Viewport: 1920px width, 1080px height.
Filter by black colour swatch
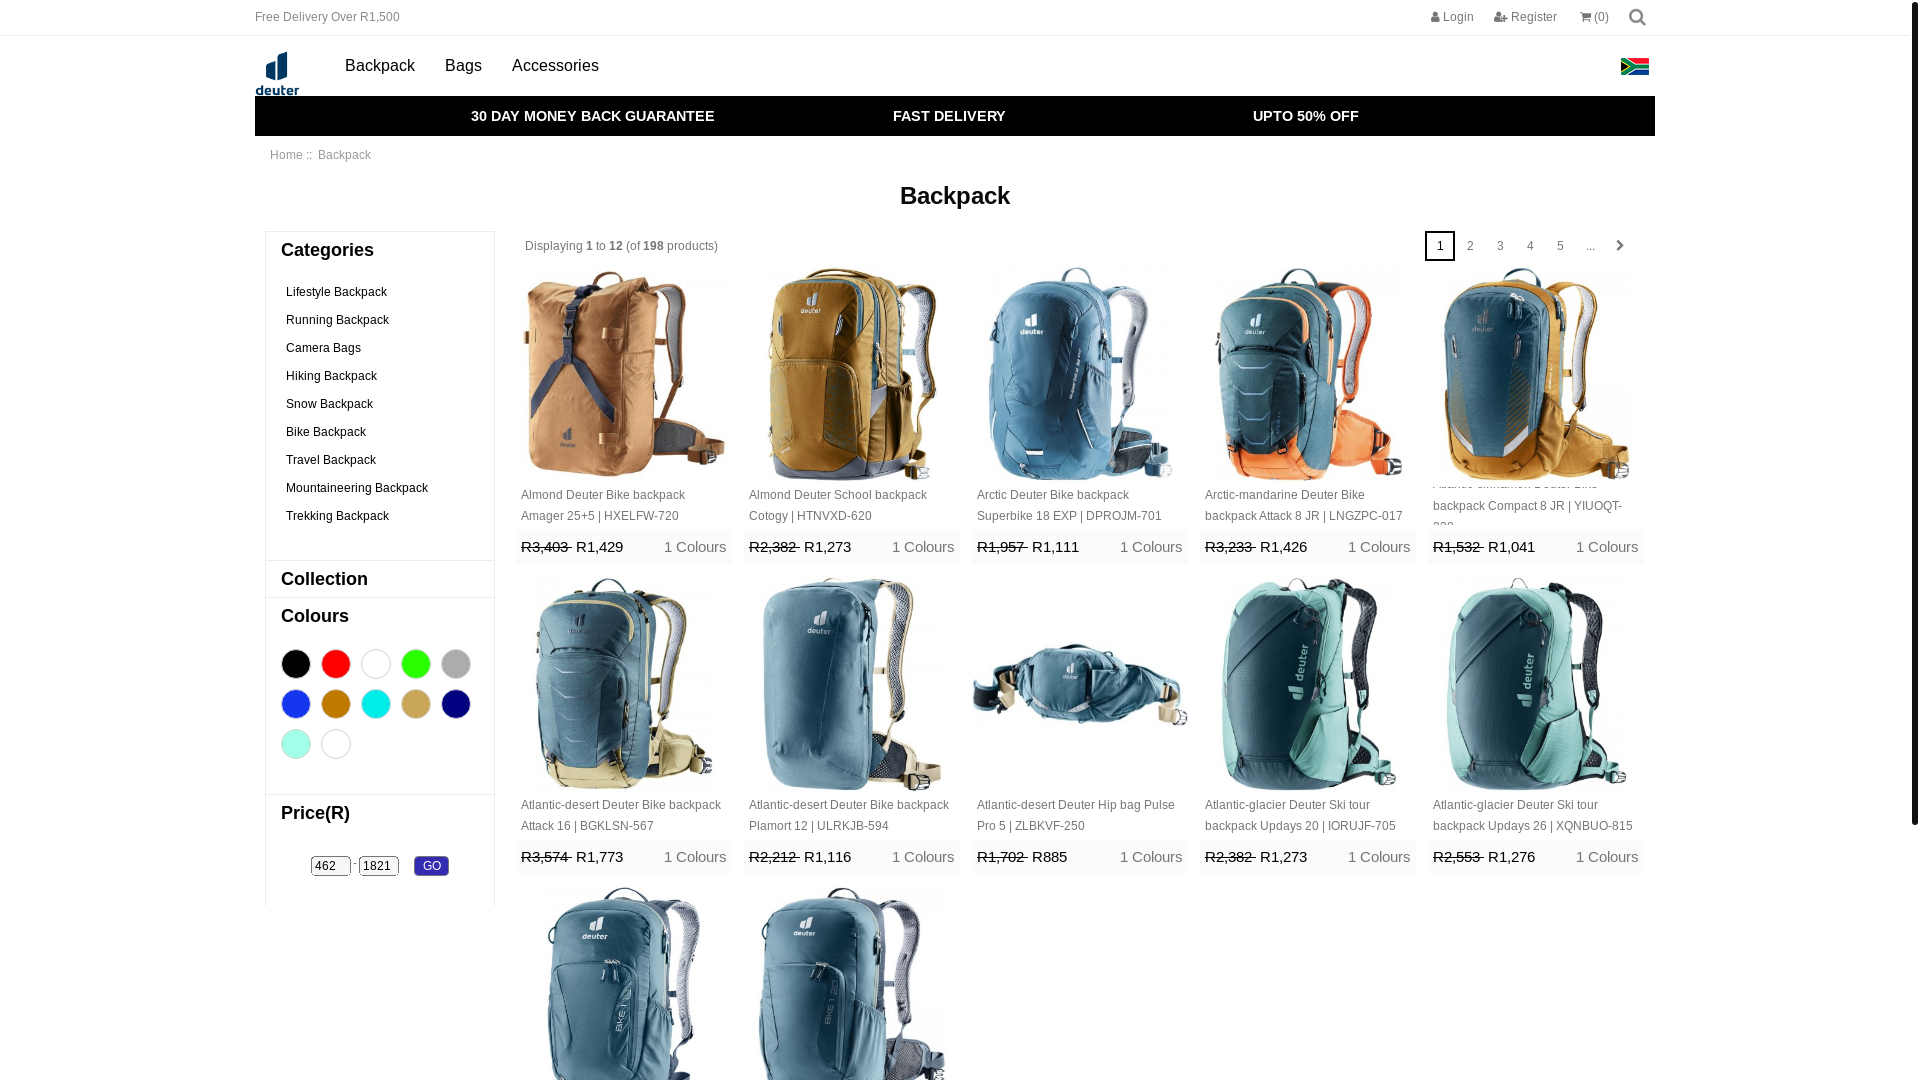coord(296,664)
